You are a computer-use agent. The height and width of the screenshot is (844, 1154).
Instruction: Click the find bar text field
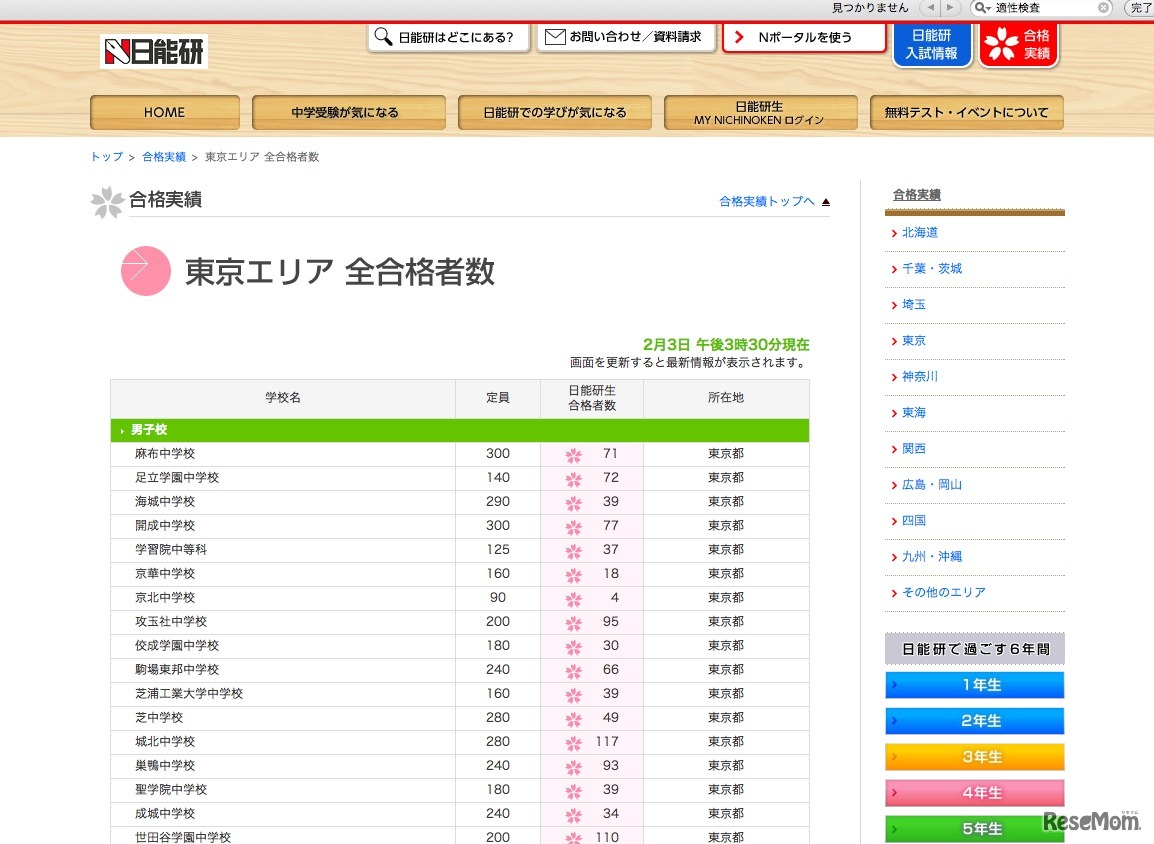pyautogui.click(x=1044, y=8)
